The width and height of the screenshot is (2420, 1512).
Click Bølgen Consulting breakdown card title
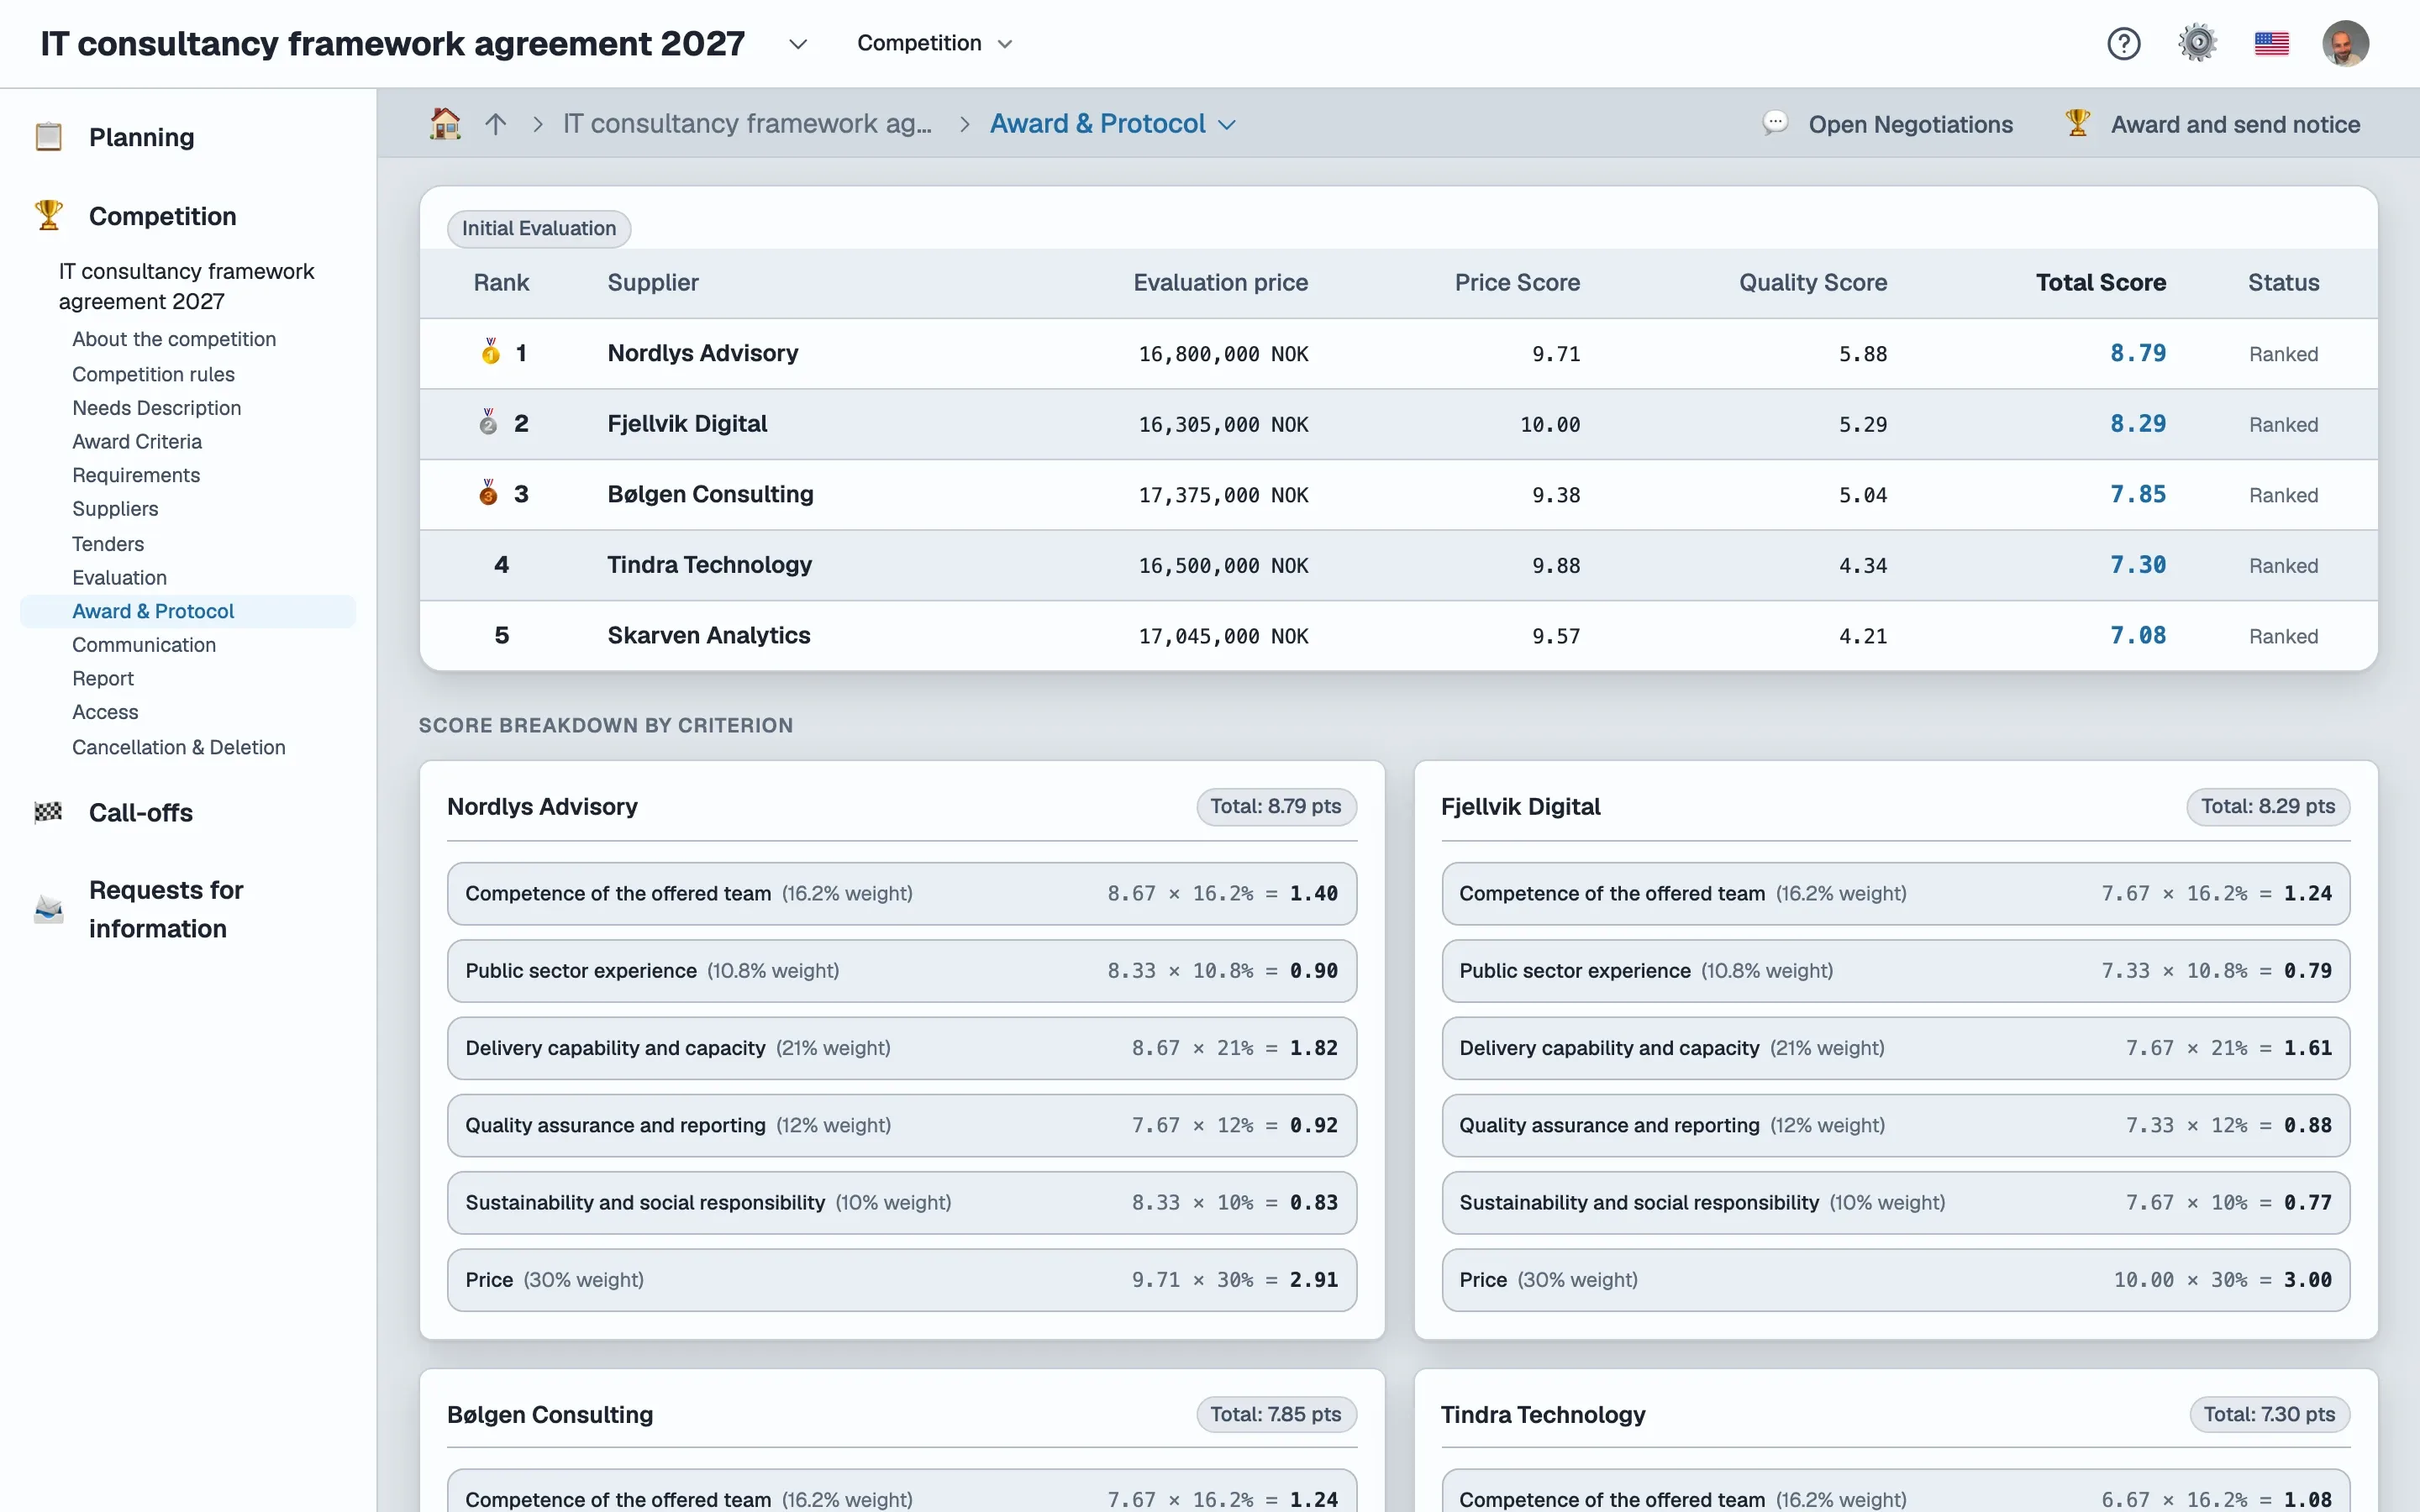click(x=550, y=1414)
